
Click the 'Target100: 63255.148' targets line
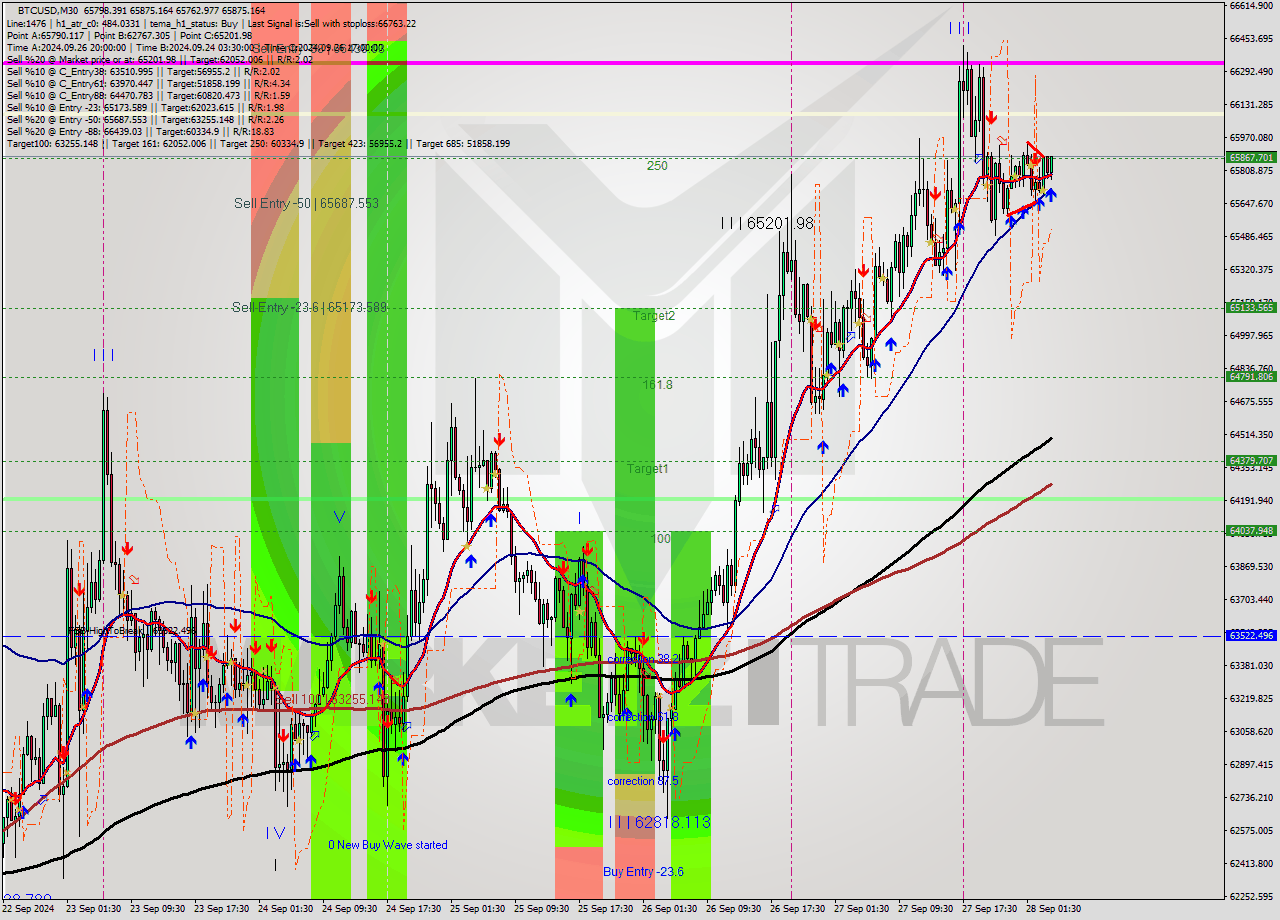pyautogui.click(x=258, y=143)
